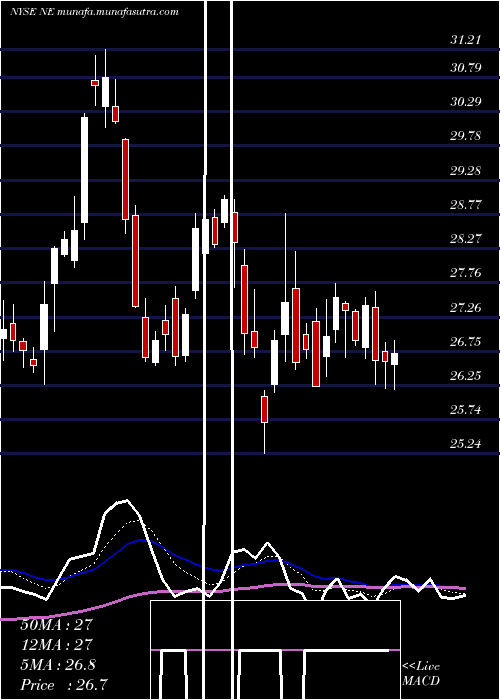
Task: Click the 25.24 price axis label
Action: click(x=465, y=443)
